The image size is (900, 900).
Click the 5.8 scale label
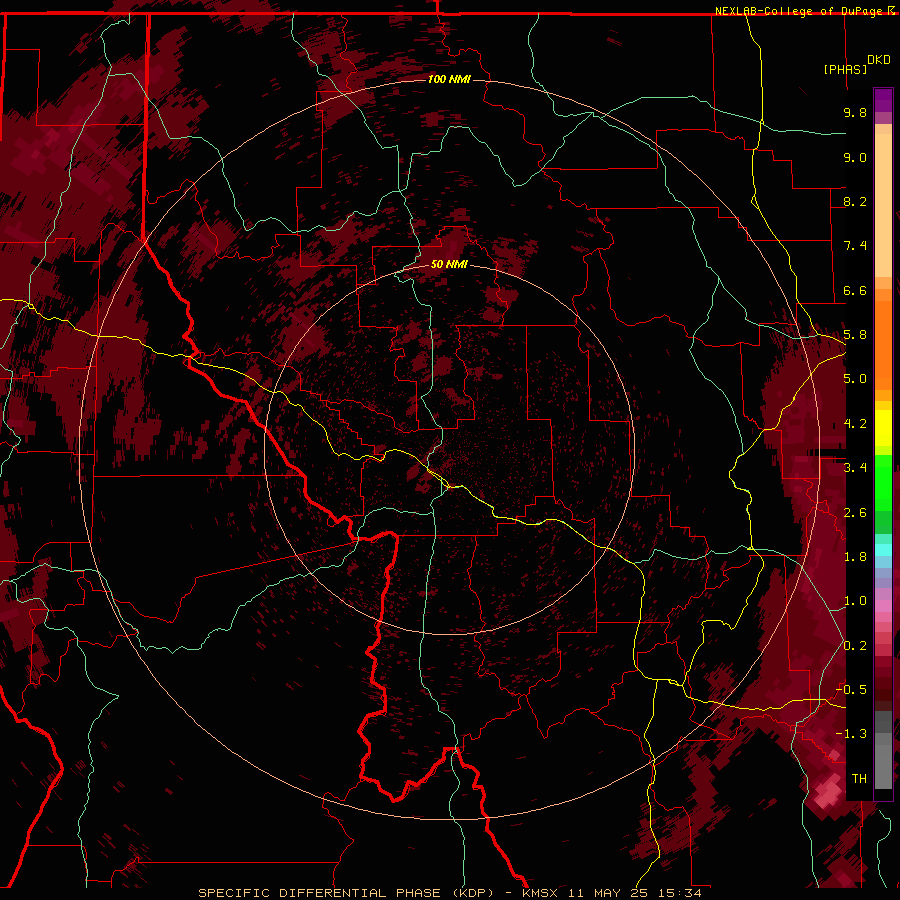(855, 335)
